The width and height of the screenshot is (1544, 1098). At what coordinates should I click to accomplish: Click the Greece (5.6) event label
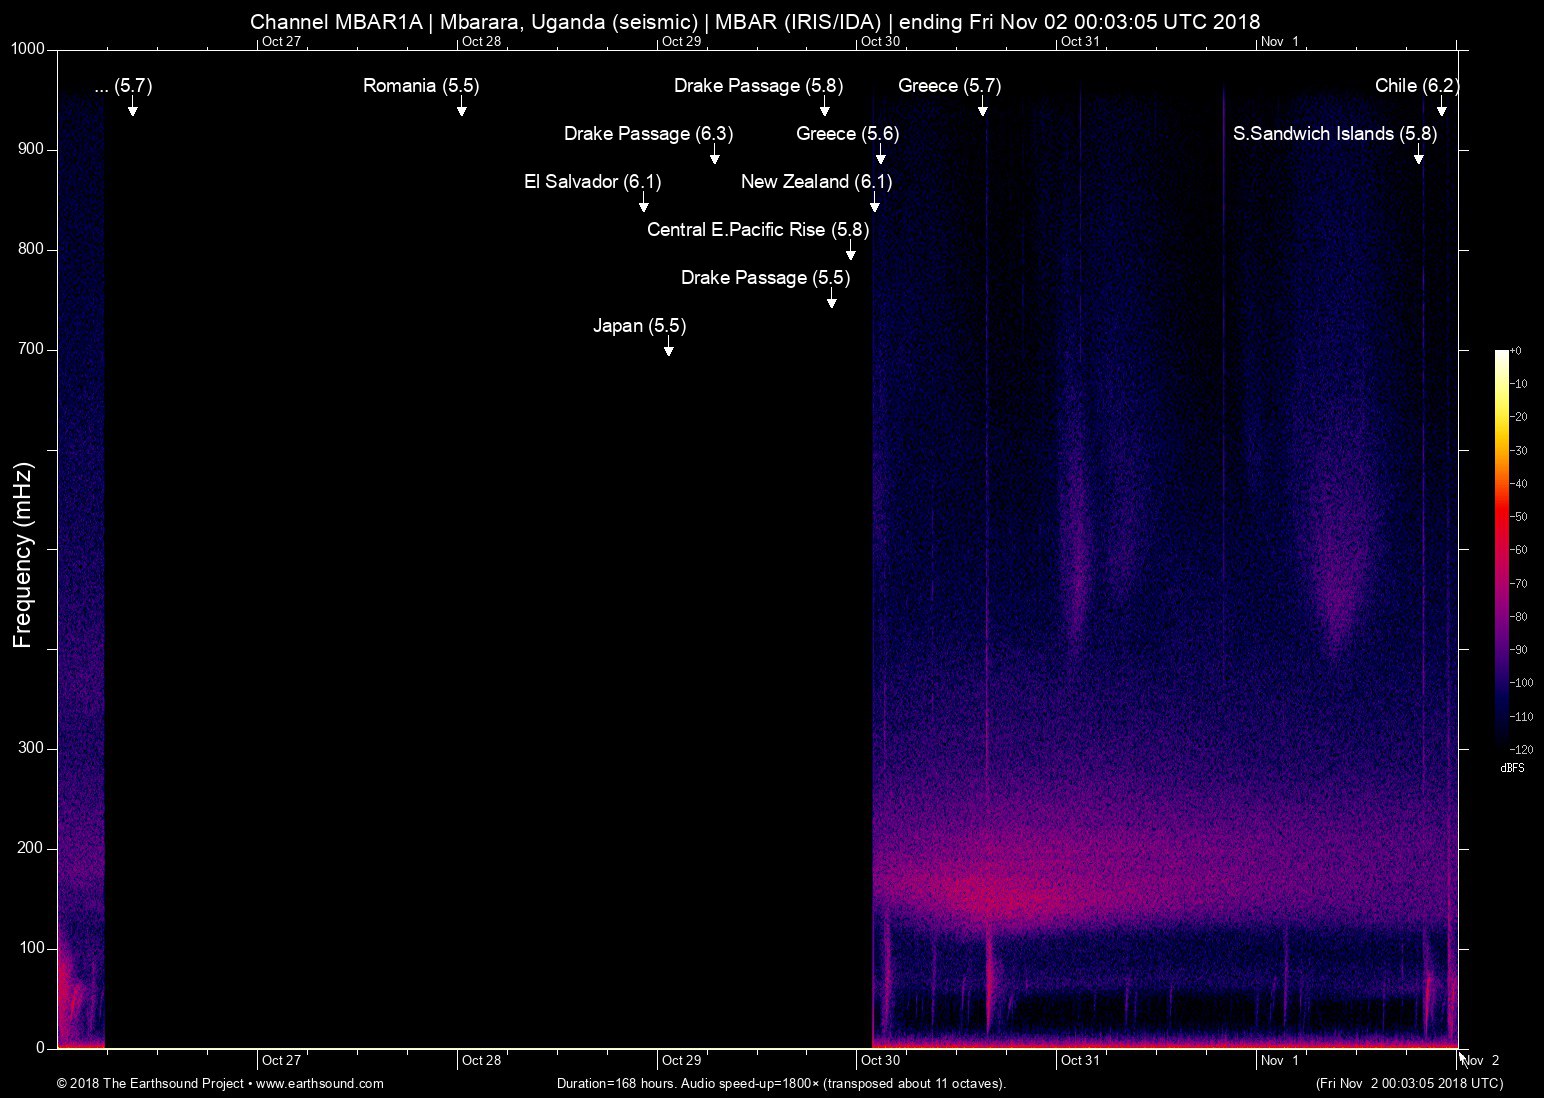coord(846,134)
